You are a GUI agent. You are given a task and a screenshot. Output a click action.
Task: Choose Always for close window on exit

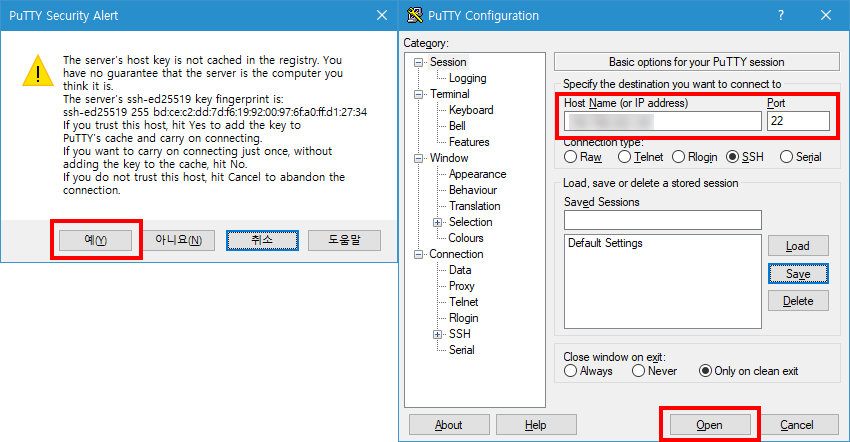588,371
